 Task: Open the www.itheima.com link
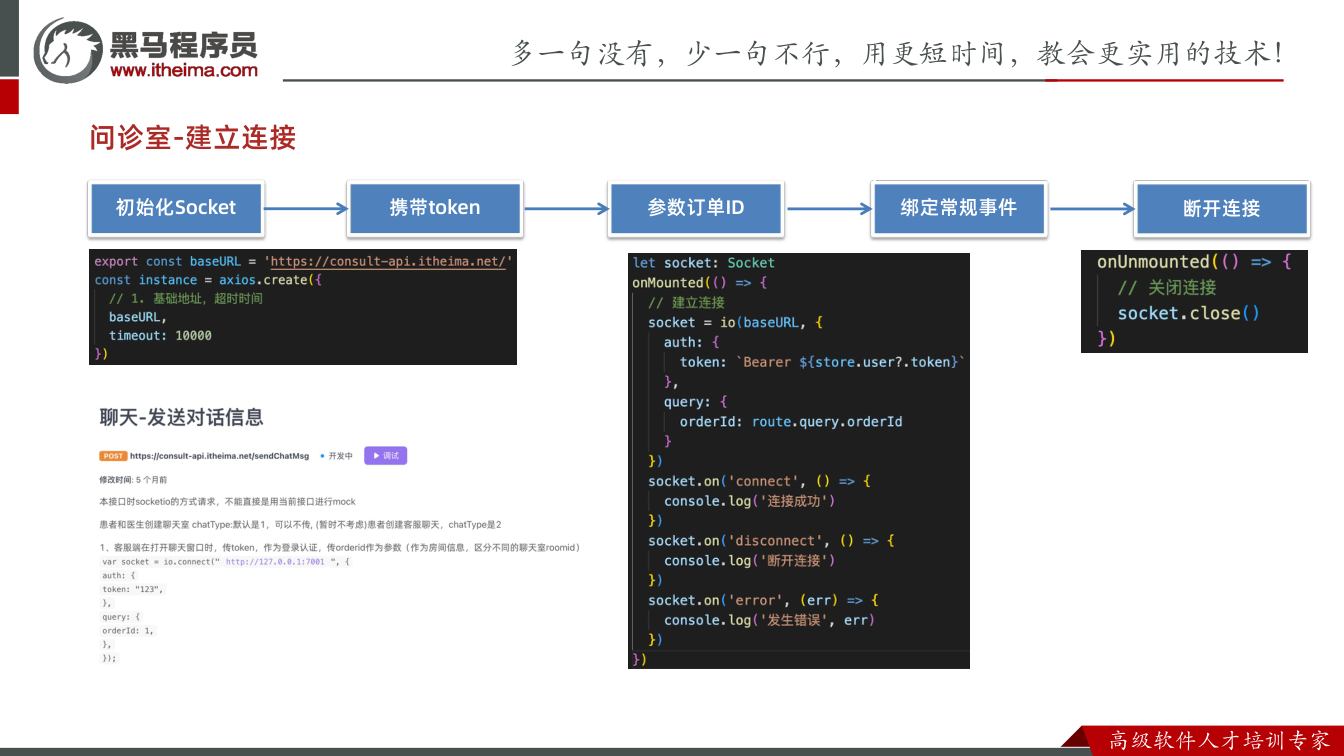(x=184, y=70)
